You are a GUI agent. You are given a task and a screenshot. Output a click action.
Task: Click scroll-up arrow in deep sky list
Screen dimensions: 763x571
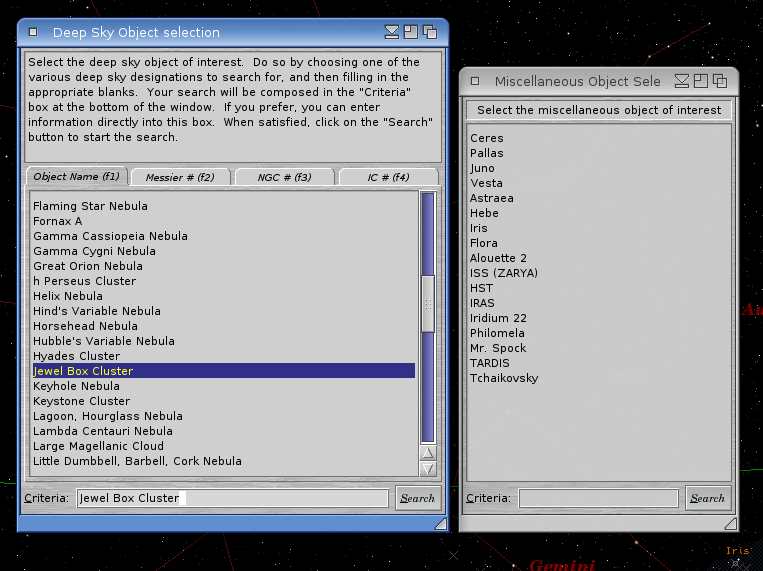tap(428, 453)
